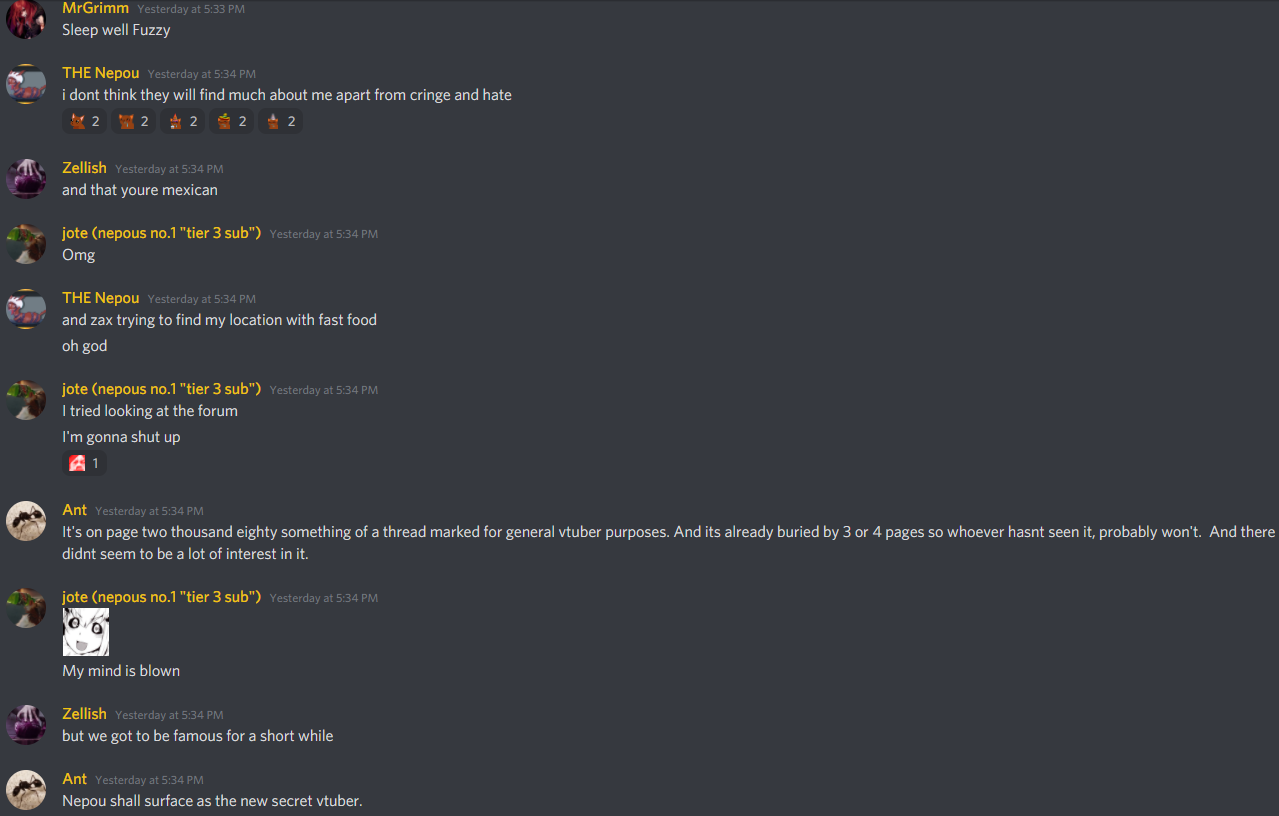Click the jote username above 'Omg'
The height and width of the screenshot is (816, 1279).
(x=162, y=233)
